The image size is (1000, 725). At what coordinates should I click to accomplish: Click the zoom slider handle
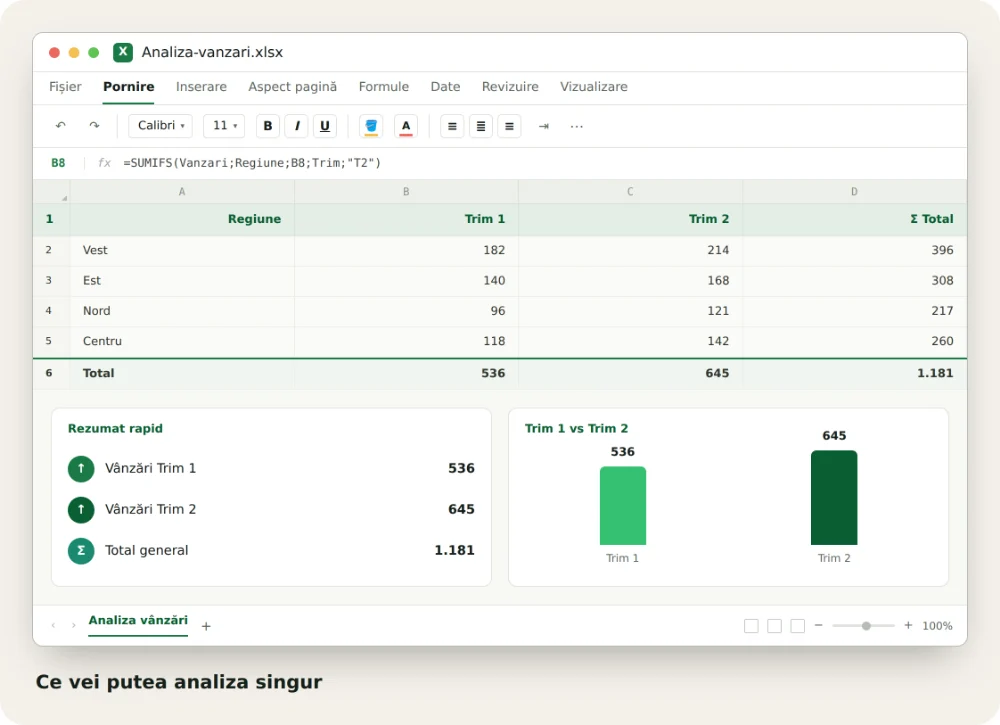(x=866, y=626)
